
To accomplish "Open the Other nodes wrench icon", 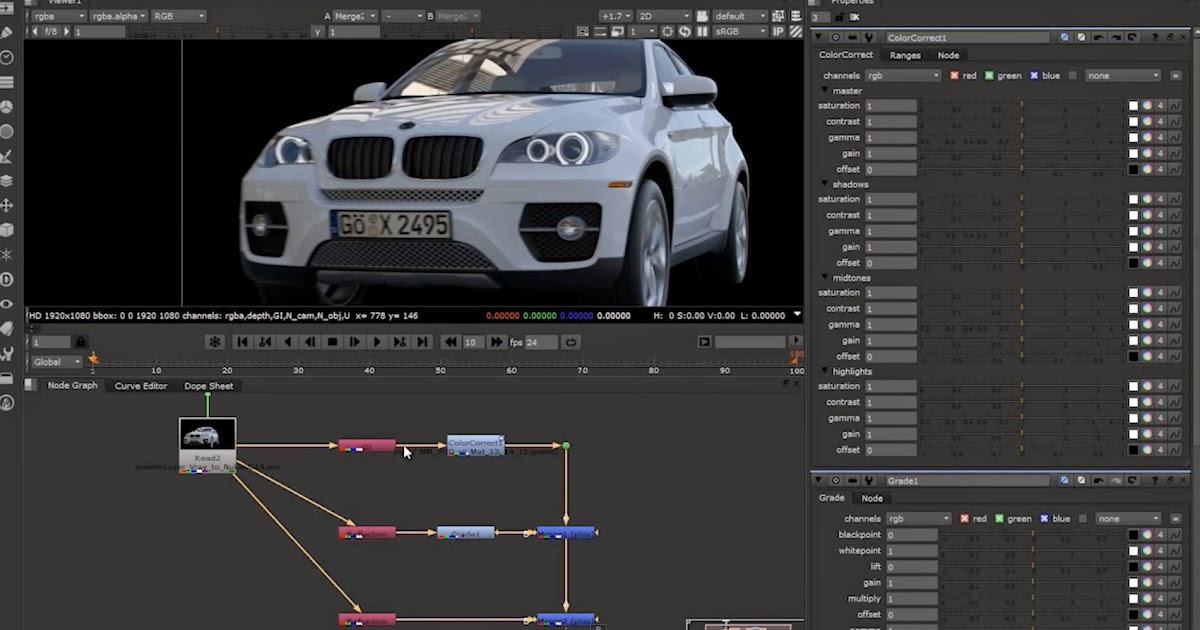I will tap(7, 353).
